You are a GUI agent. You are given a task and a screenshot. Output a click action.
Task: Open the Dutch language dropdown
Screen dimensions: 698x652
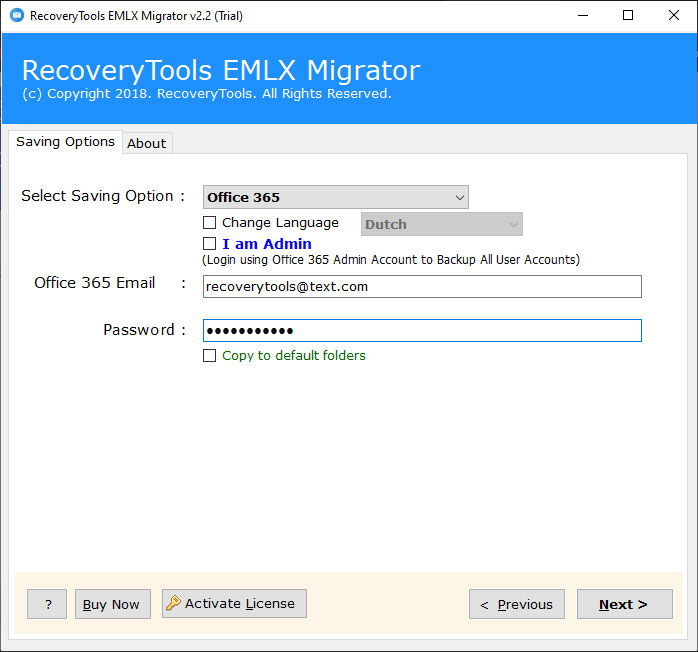[x=442, y=224]
